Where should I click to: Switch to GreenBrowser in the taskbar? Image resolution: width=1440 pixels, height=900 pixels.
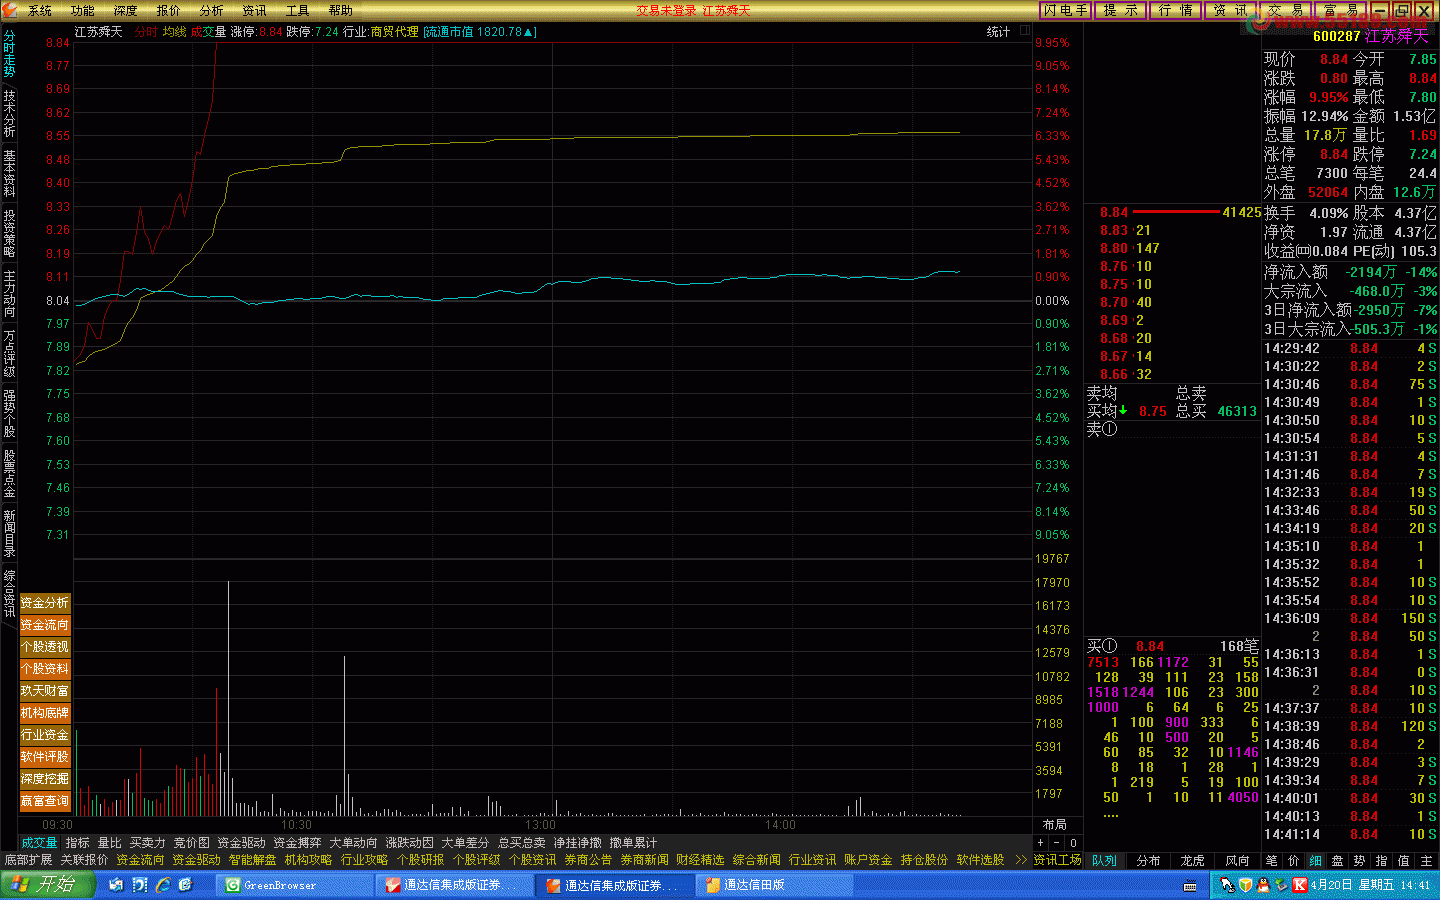point(295,885)
